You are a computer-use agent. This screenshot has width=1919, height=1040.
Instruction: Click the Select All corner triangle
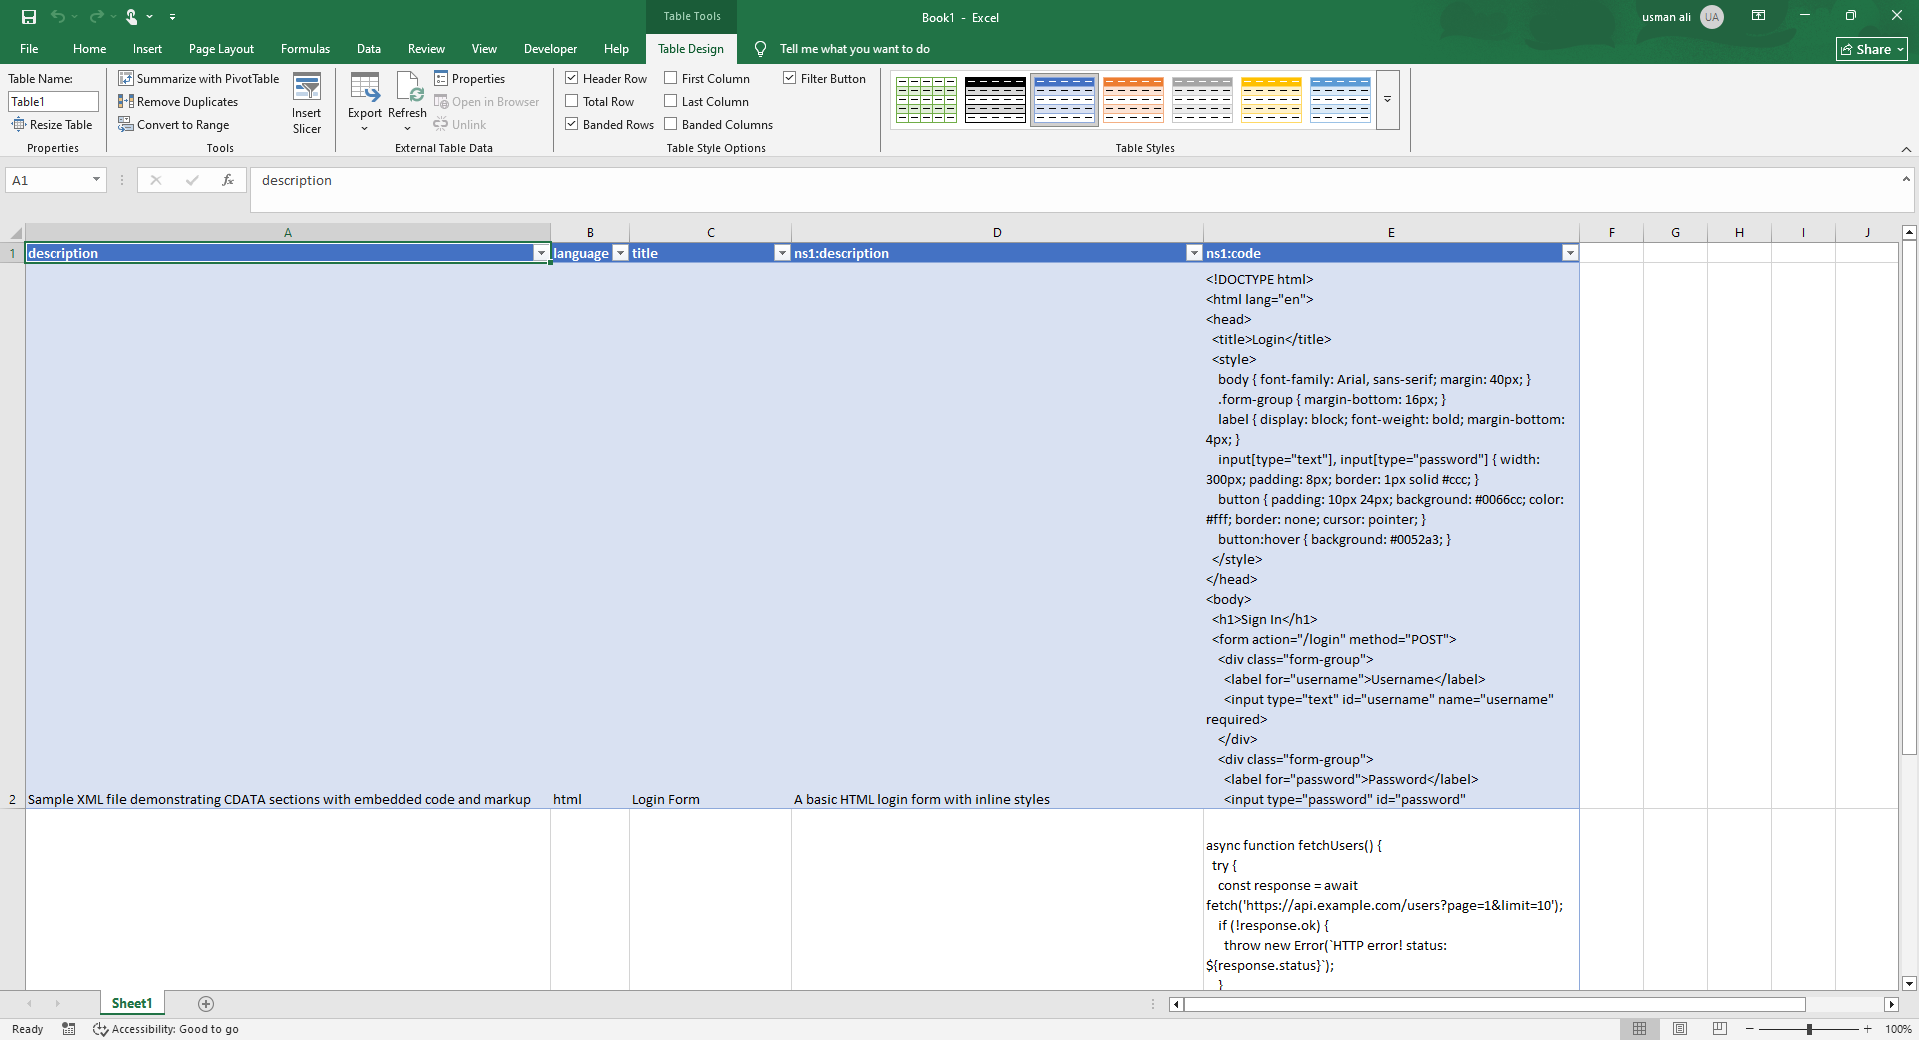pos(15,233)
